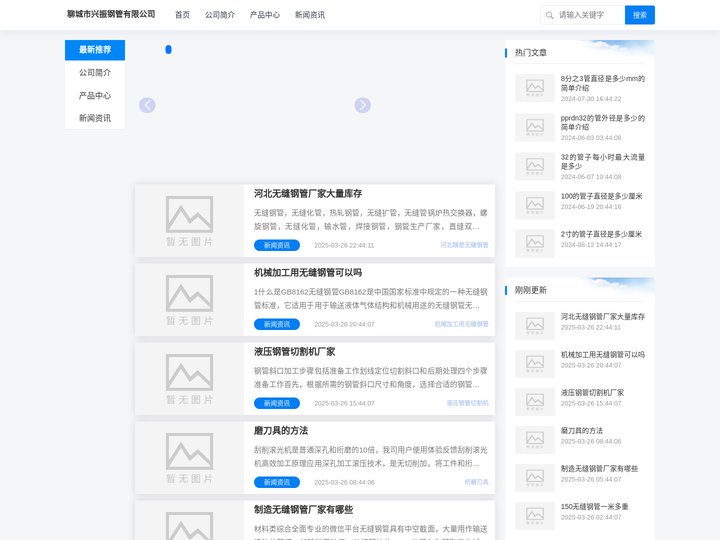Open 公司简介 in top navigation

tap(220, 15)
